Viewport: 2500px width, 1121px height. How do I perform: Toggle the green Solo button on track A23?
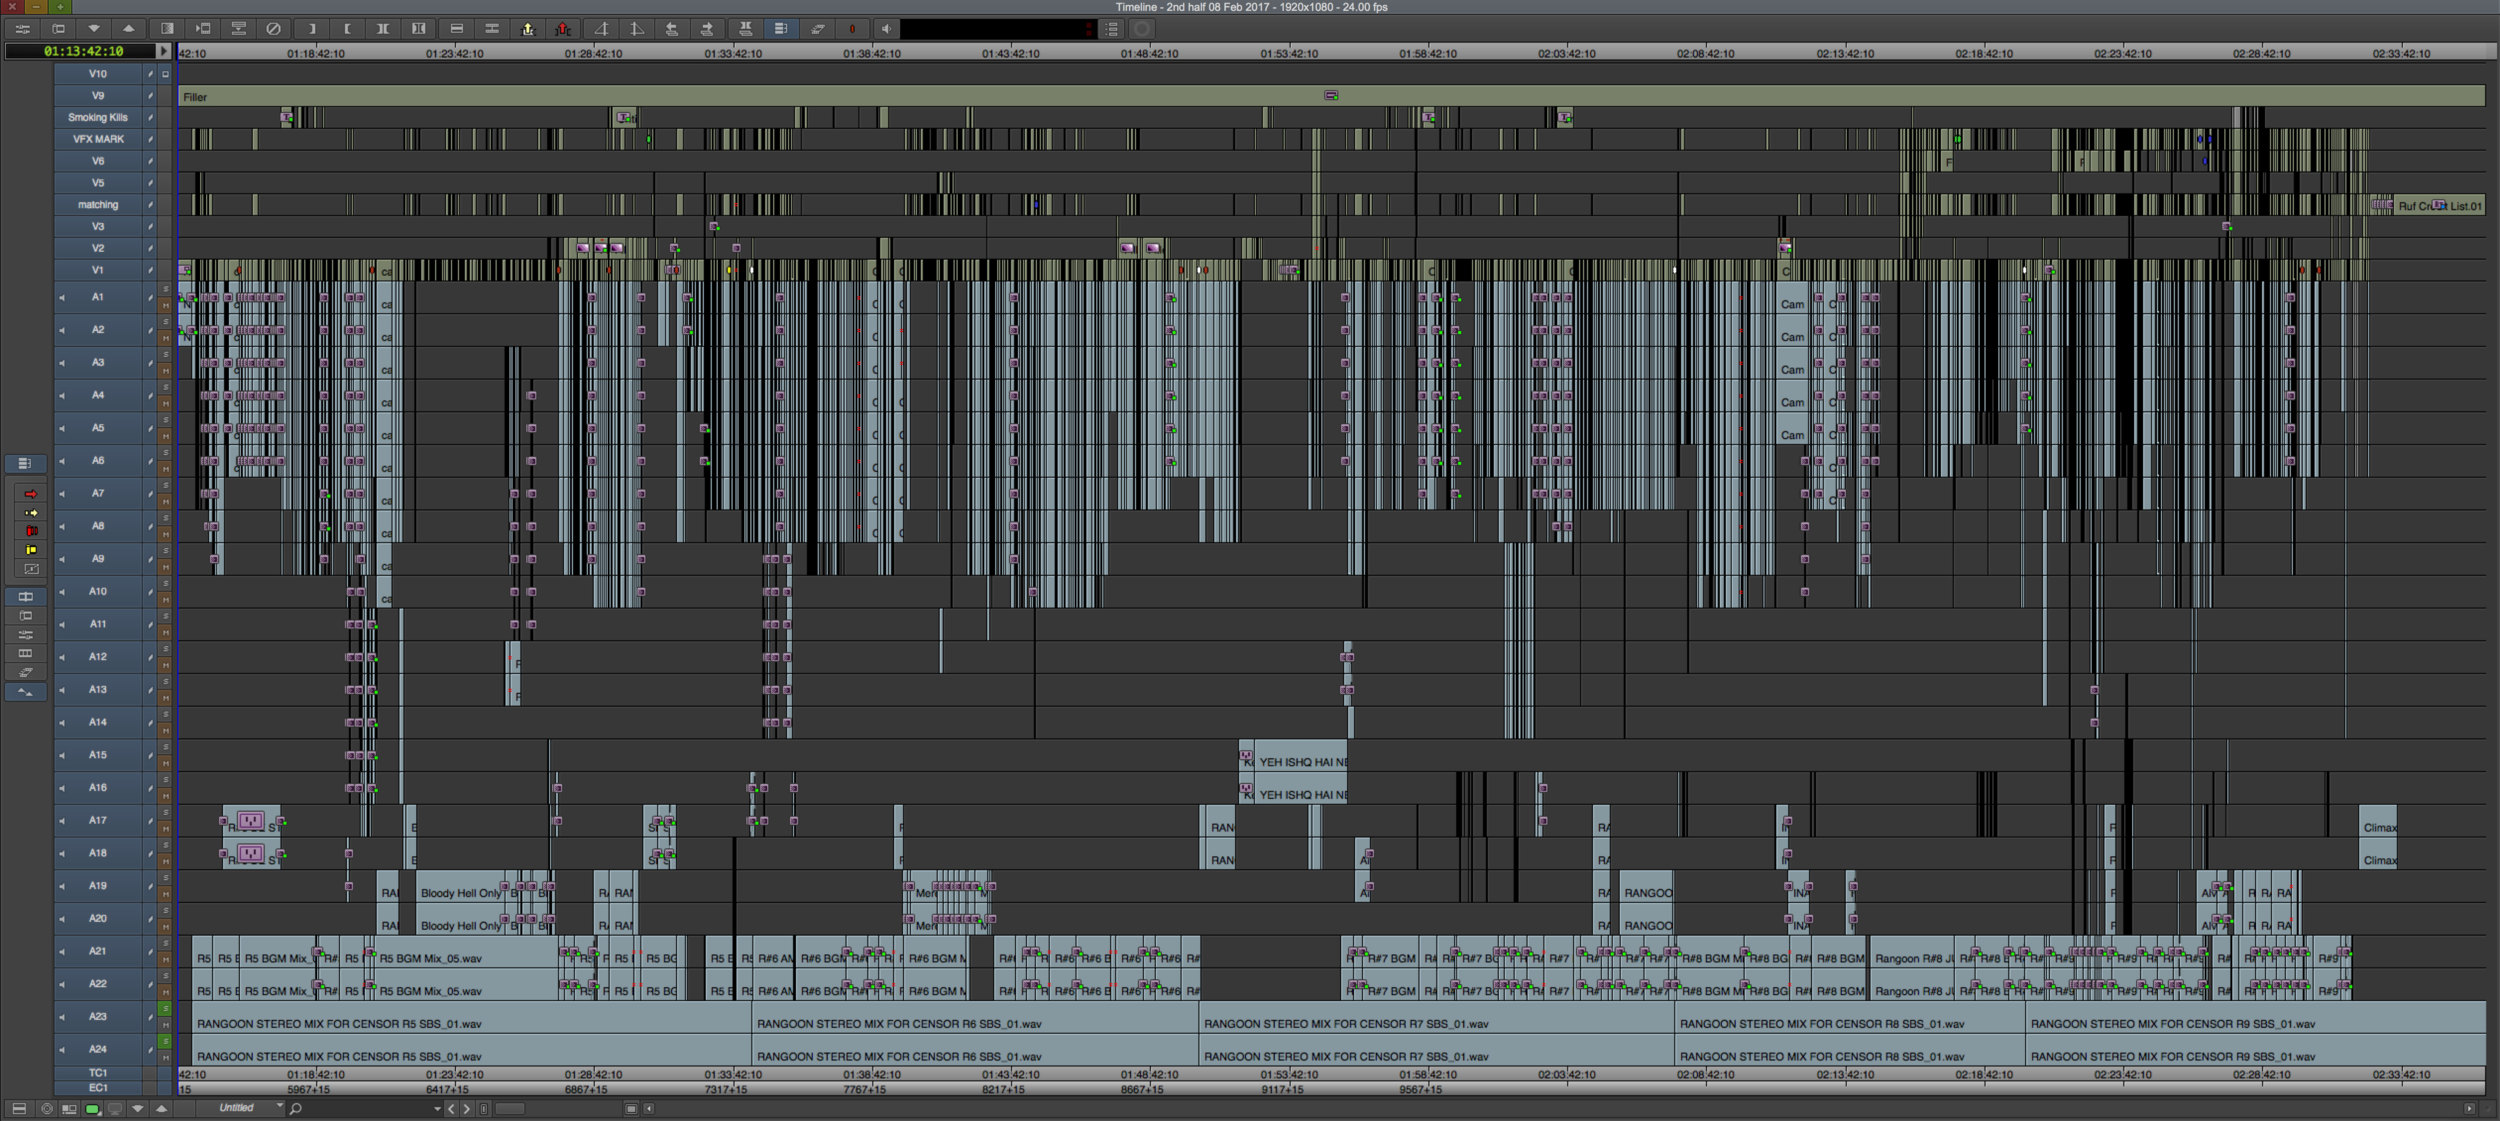pyautogui.click(x=166, y=1009)
